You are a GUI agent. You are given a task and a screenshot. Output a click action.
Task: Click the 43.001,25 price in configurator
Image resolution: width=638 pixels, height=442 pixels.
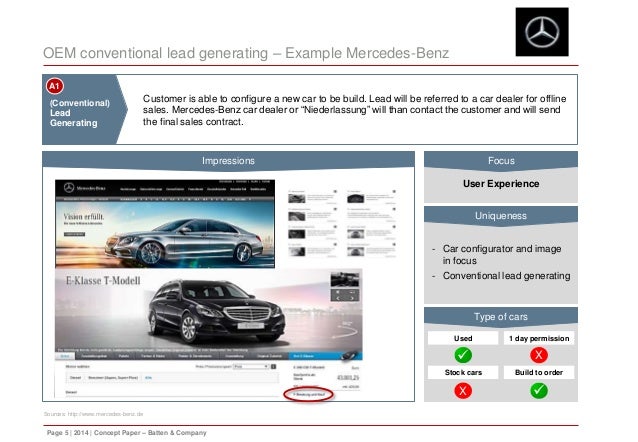pos(347,378)
